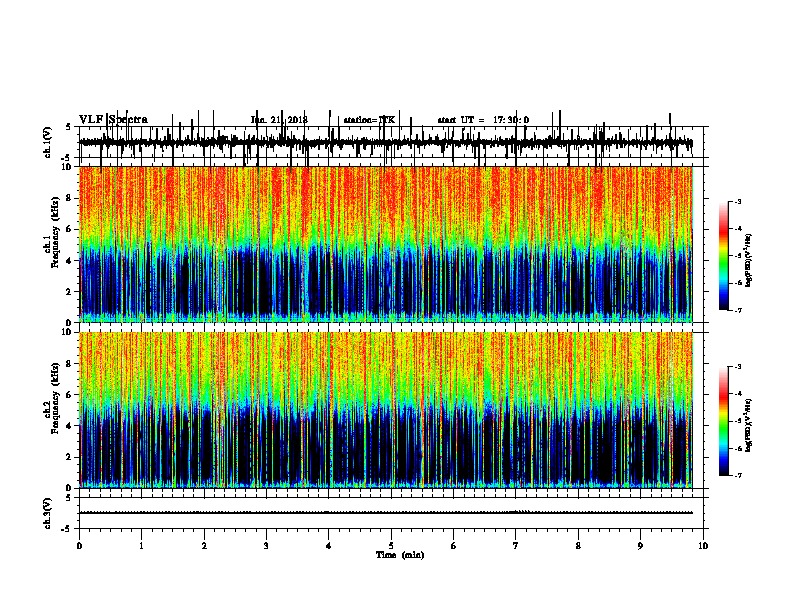The image size is (792, 612).
Task: Click the ch.1 voltage waveform trace
Action: [386, 143]
